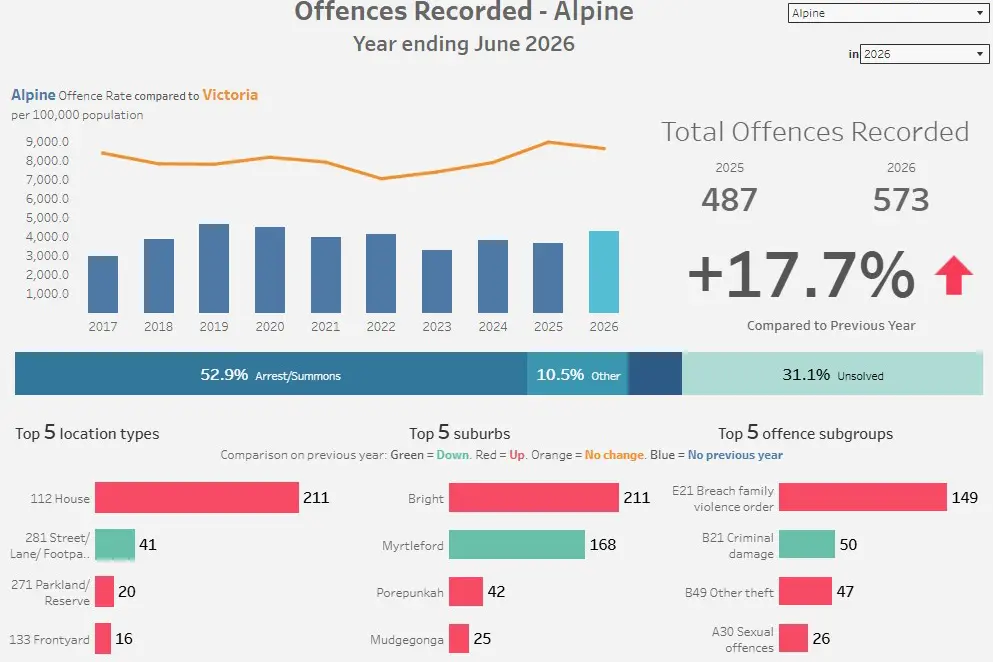Click the '112 House' label
The image size is (993, 662).
60,499
